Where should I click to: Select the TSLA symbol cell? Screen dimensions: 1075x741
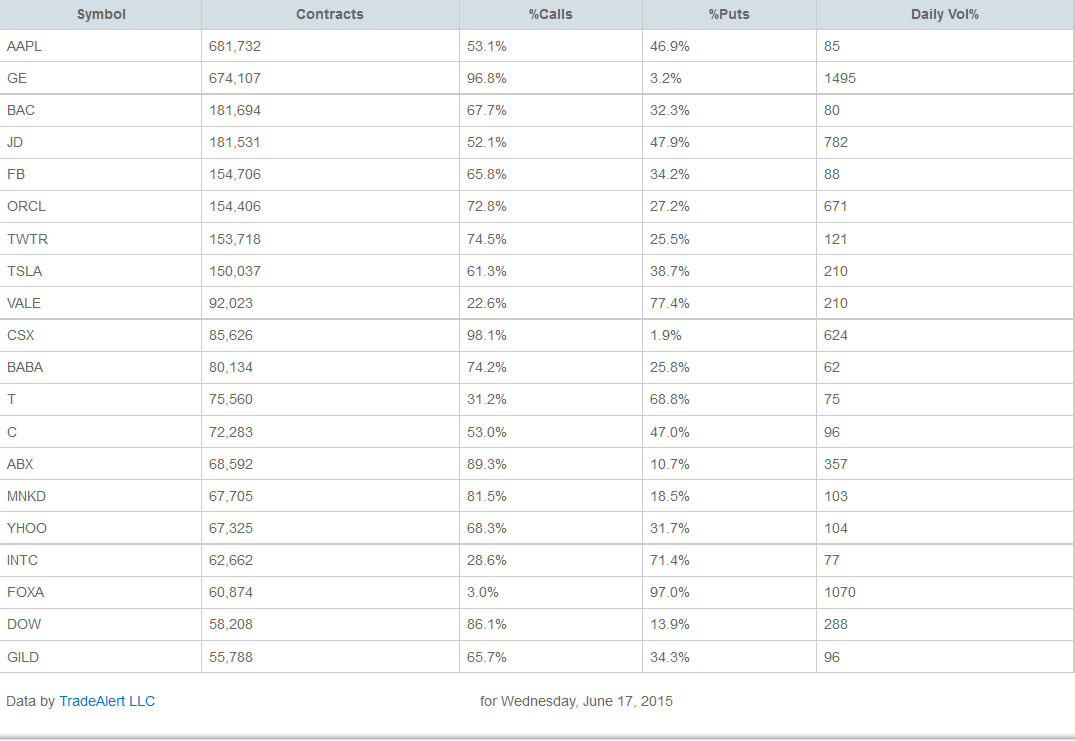pos(25,271)
